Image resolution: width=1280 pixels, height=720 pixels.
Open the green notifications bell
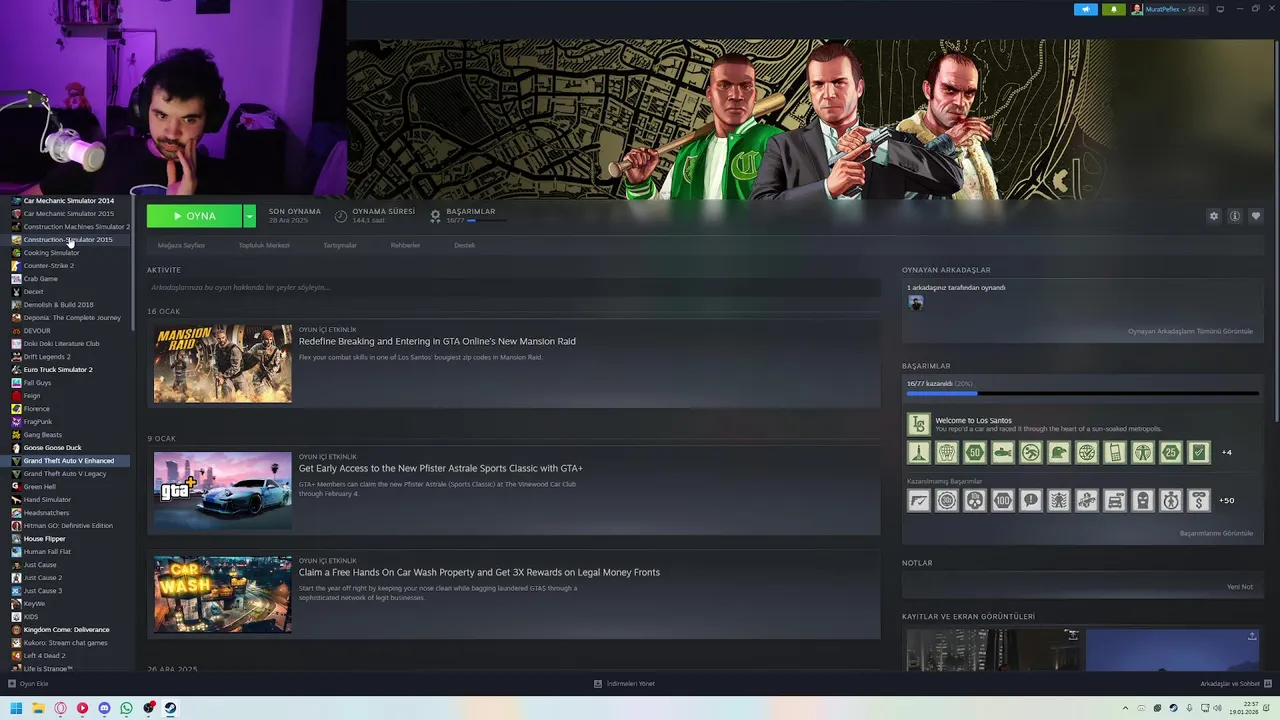[1113, 9]
